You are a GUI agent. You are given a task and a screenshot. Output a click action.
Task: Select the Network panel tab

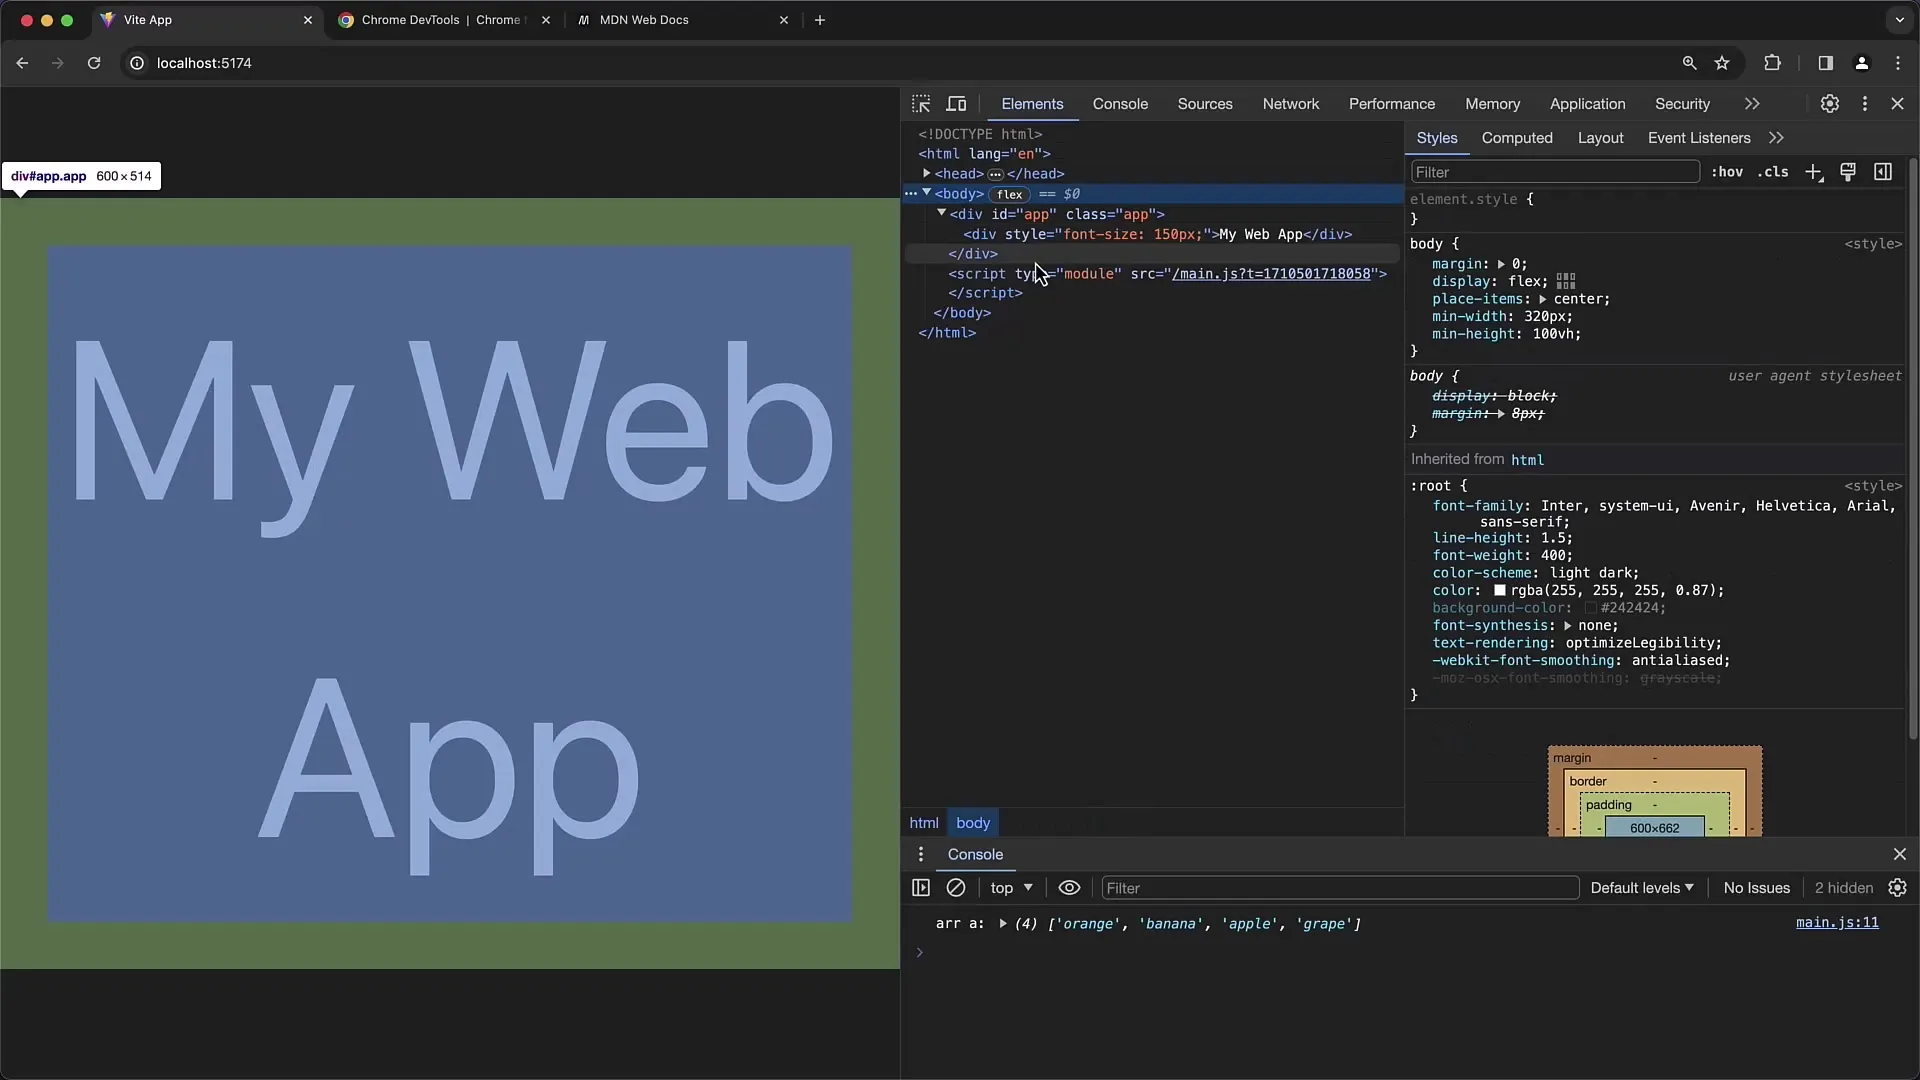click(1291, 103)
